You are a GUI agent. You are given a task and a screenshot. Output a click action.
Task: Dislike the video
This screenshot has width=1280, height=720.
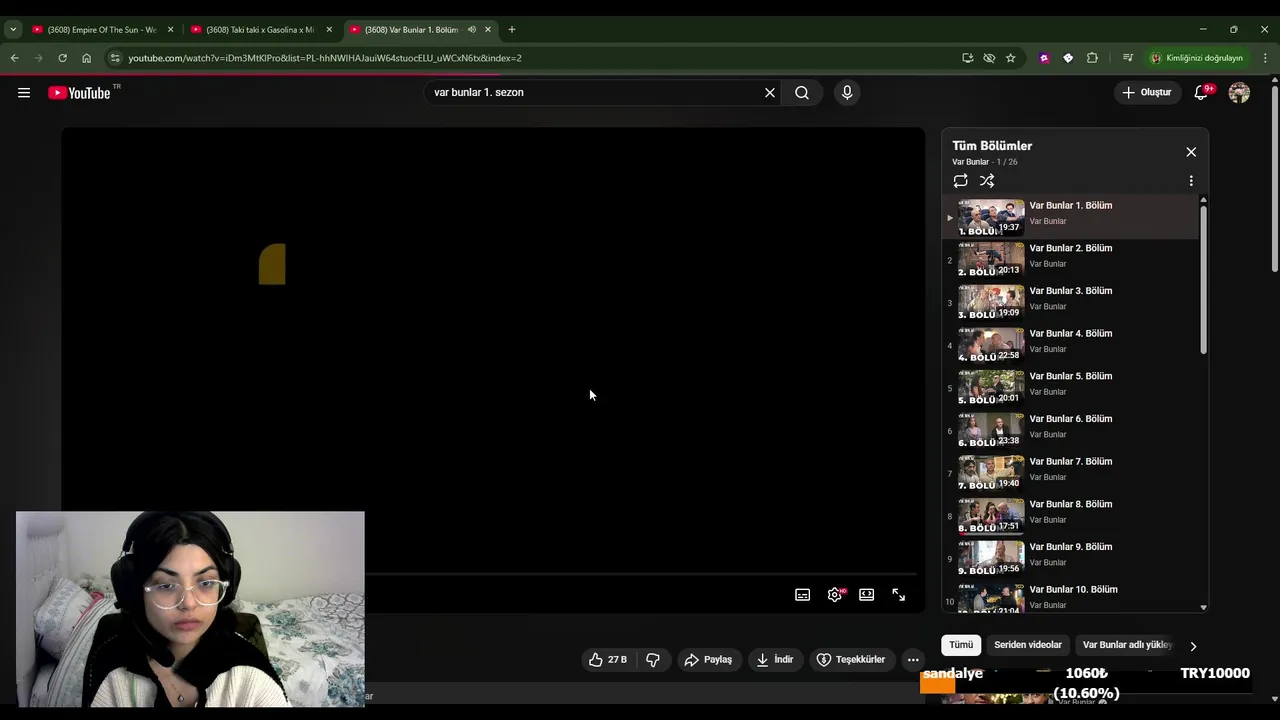653,659
